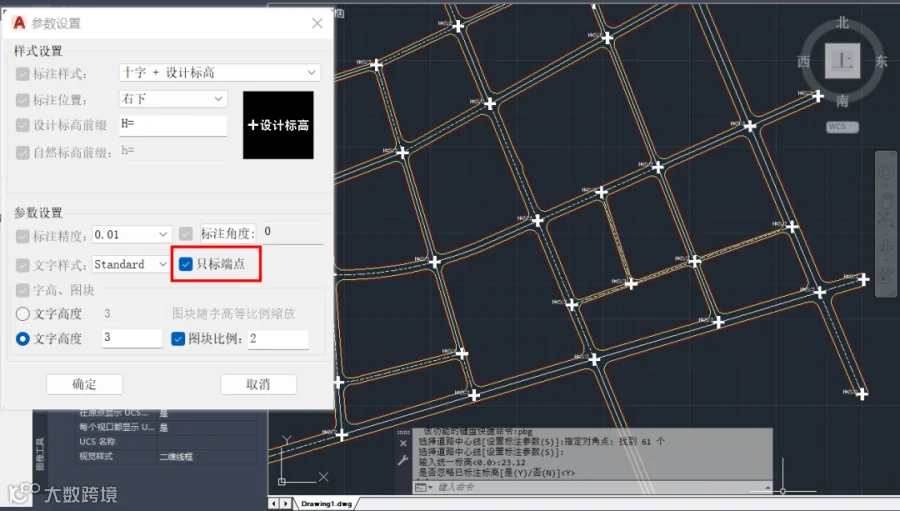Click the 每个视口都显示 U... property row
This screenshot has height=511, width=900.
pyautogui.click(x=165, y=427)
